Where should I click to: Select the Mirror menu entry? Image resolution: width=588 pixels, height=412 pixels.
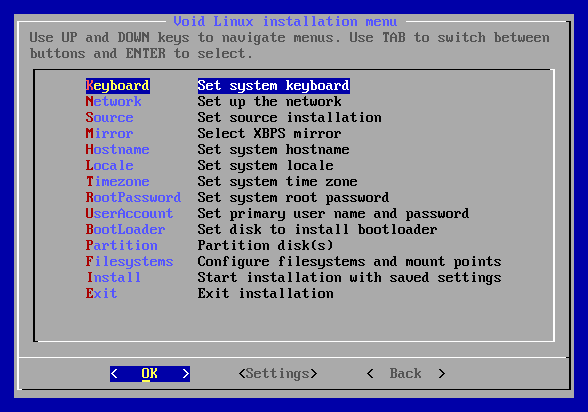[110, 133]
